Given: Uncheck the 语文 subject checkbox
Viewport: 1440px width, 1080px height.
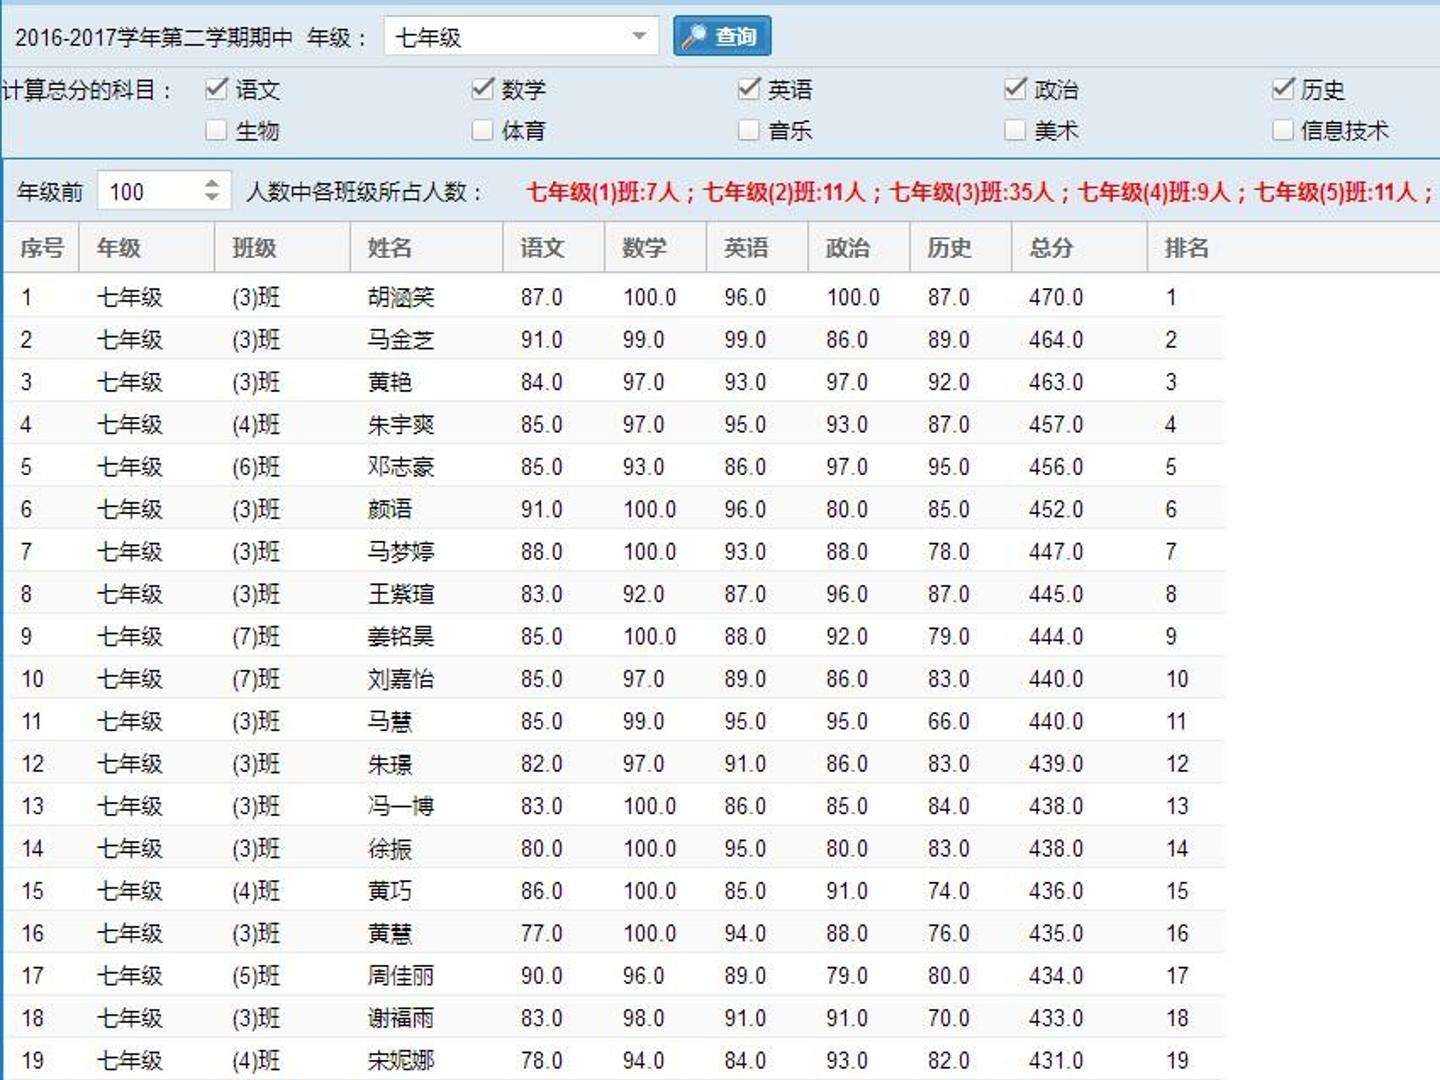Looking at the screenshot, I should pos(216,89).
